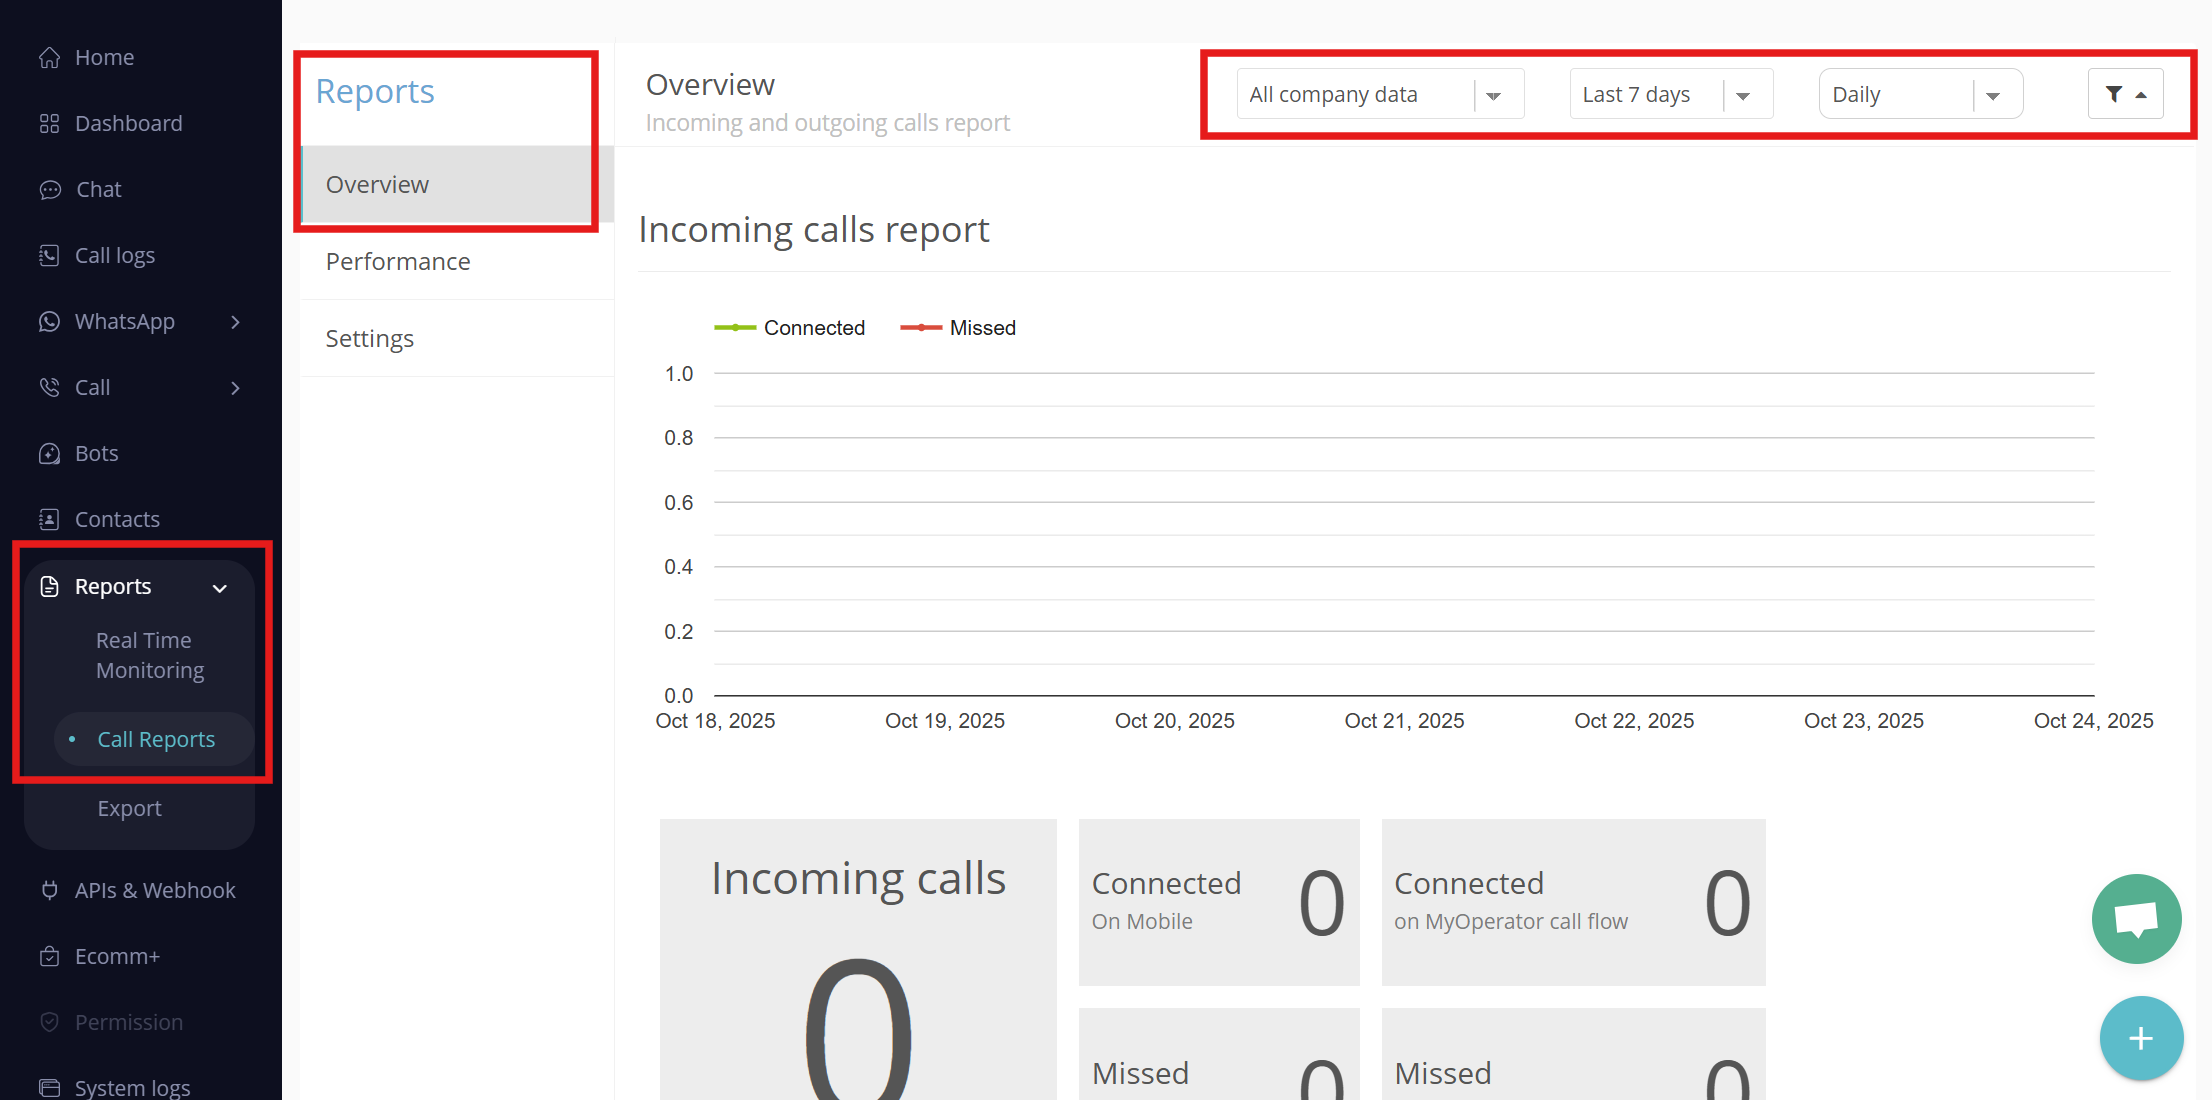This screenshot has width=2212, height=1100.
Task: Open Contacts via its sidebar icon
Action: tap(50, 520)
